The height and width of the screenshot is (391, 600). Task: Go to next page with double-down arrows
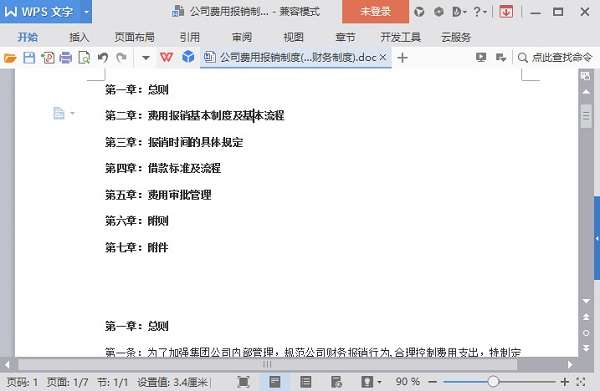(586, 348)
